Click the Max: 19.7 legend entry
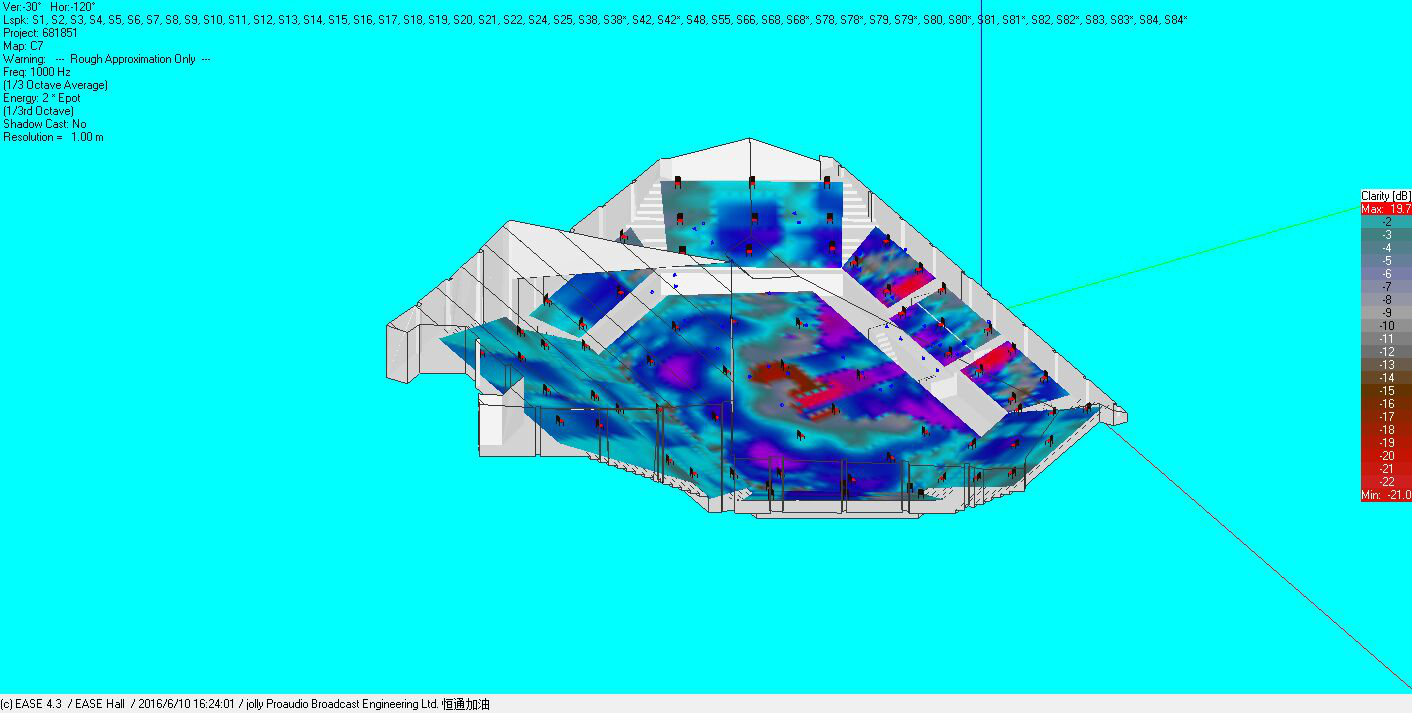Viewport: 1412px width, 713px height. coord(1386,209)
